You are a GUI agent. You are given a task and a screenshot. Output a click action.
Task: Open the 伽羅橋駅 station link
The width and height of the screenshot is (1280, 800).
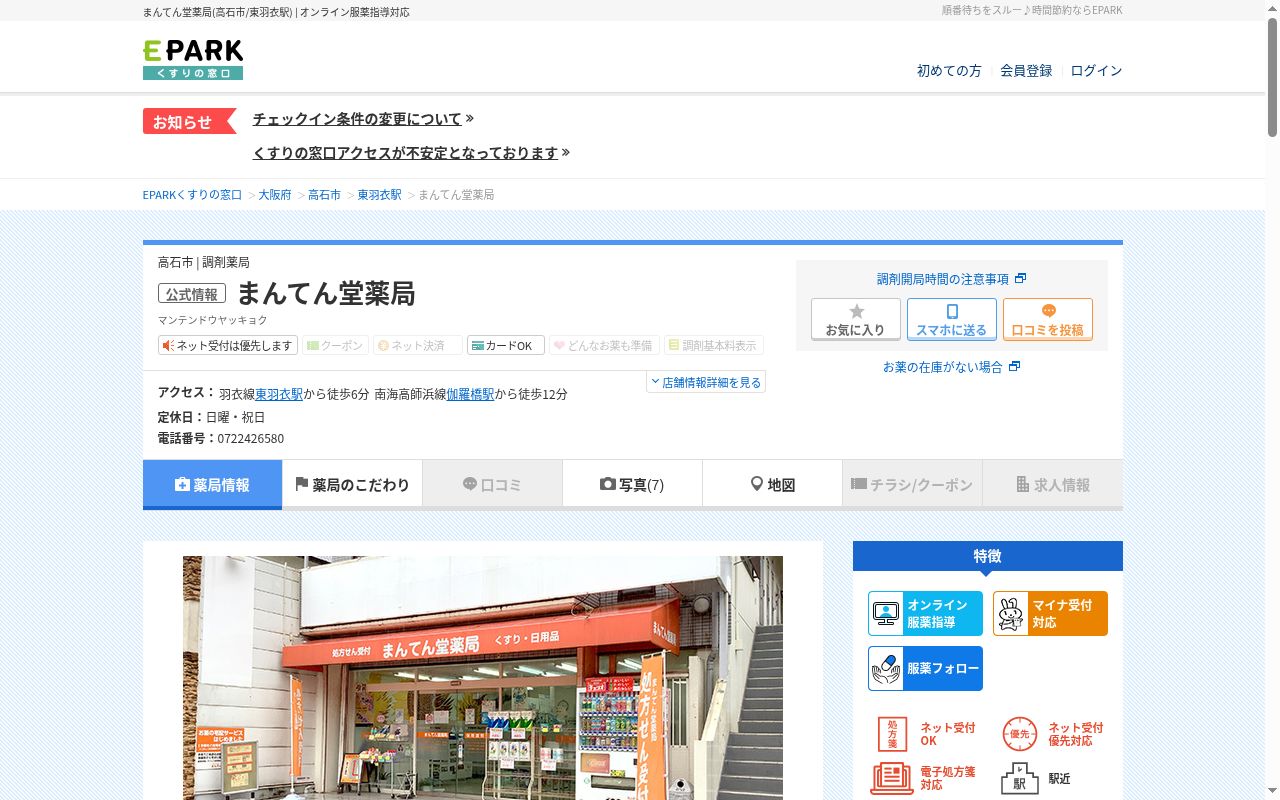pos(470,394)
